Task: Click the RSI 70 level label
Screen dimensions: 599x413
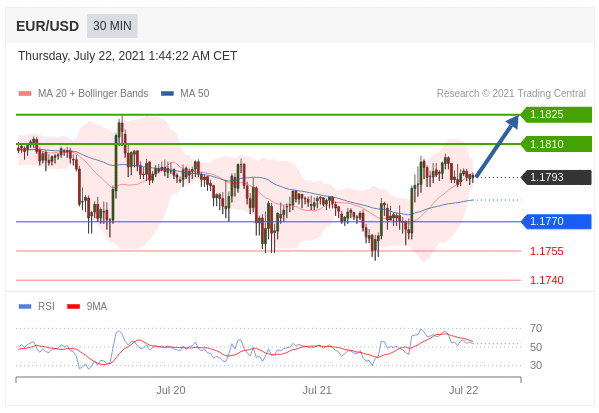Action: [x=536, y=328]
